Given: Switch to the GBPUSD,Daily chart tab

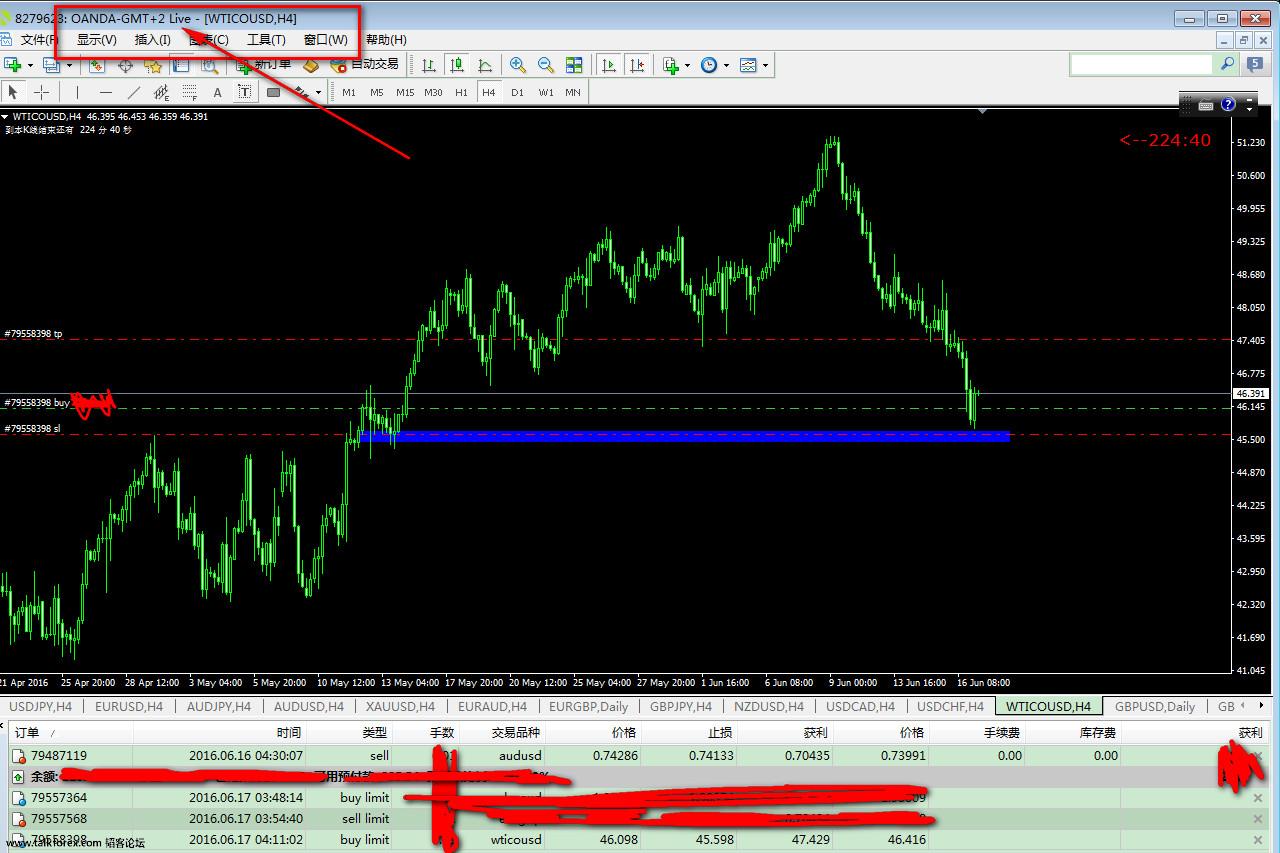Looking at the screenshot, I should (x=1155, y=706).
